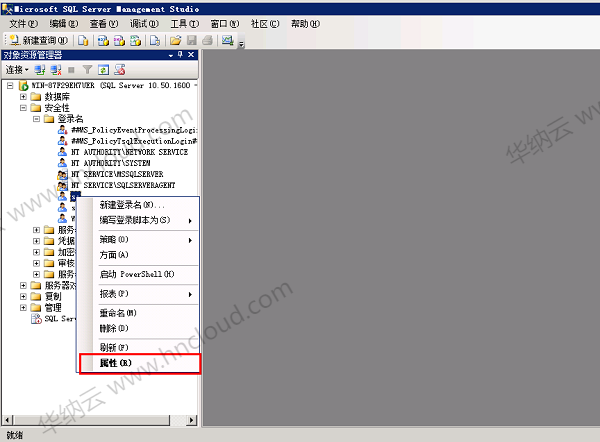This screenshot has width=600, height=442.
Task: Expand the 服务器对象 folder node
Action: point(23,285)
